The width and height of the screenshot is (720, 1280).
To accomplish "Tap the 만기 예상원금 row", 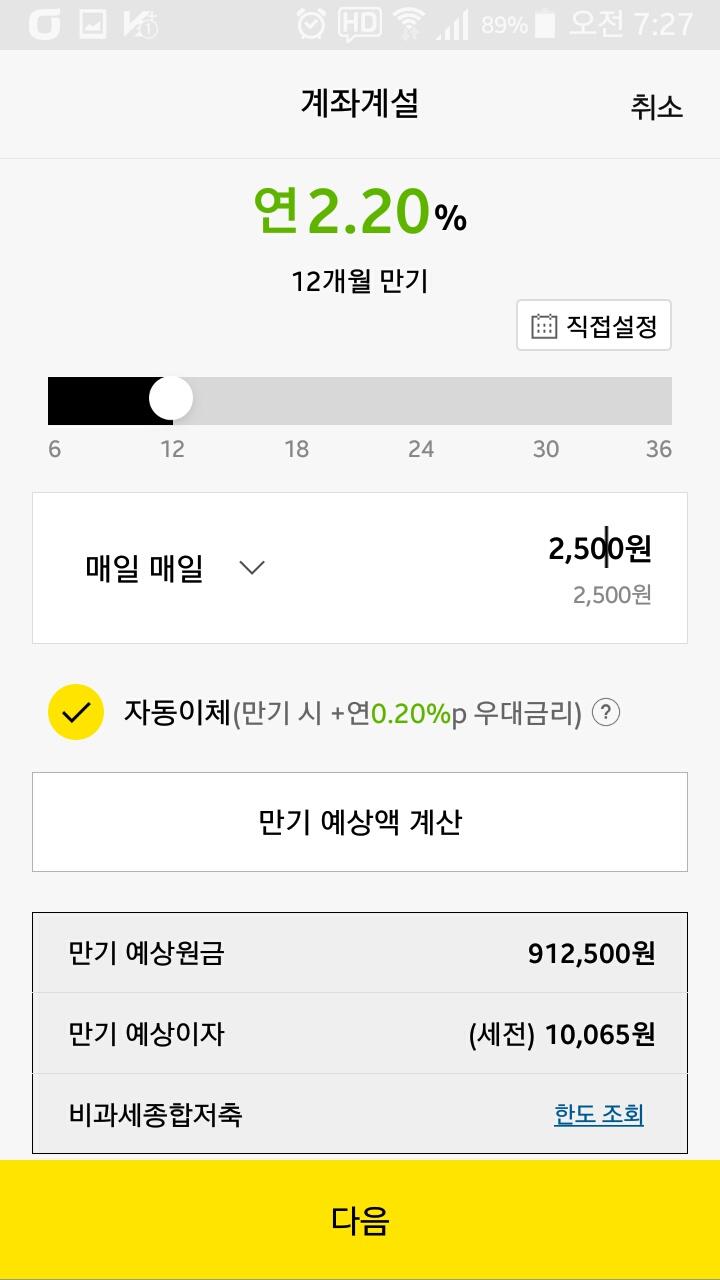I will point(360,953).
